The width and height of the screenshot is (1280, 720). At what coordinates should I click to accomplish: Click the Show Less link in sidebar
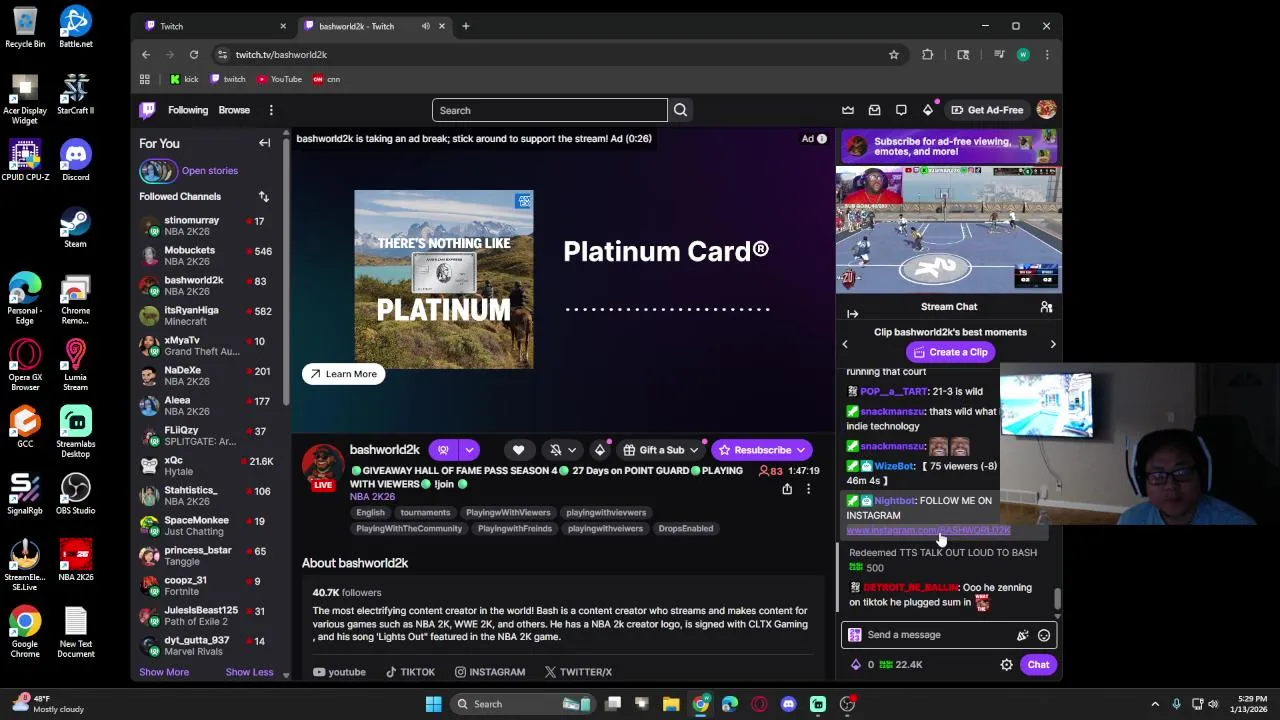pyautogui.click(x=249, y=672)
